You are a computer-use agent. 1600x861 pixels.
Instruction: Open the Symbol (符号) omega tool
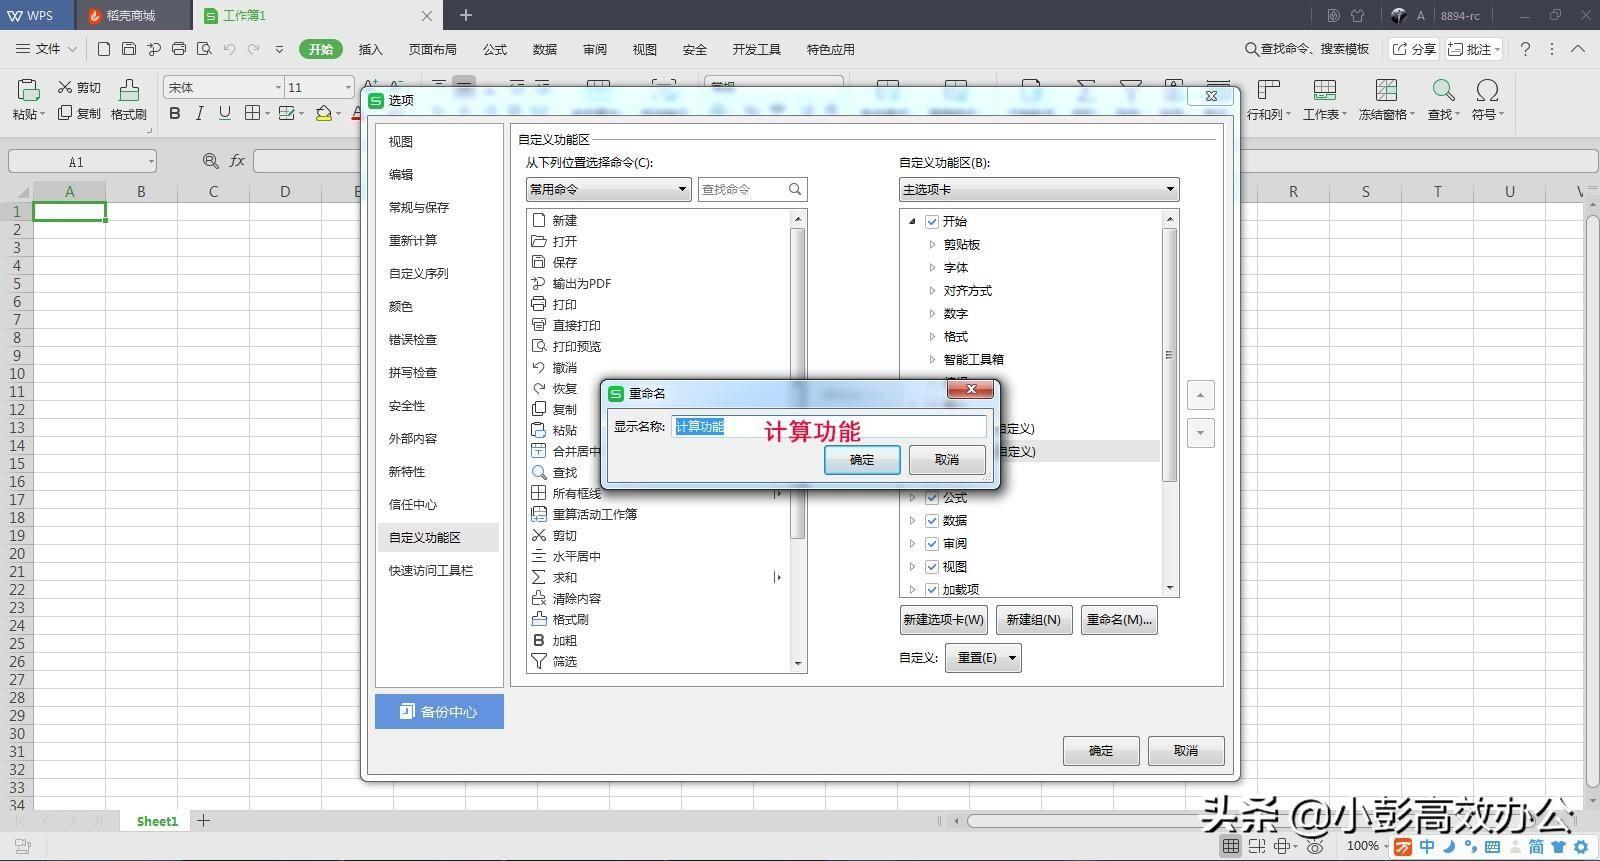click(x=1487, y=100)
